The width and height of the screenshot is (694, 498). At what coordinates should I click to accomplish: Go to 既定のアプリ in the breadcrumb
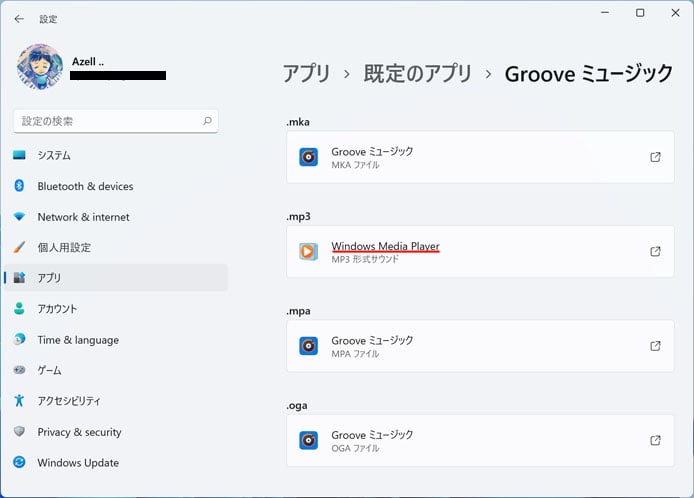point(418,73)
